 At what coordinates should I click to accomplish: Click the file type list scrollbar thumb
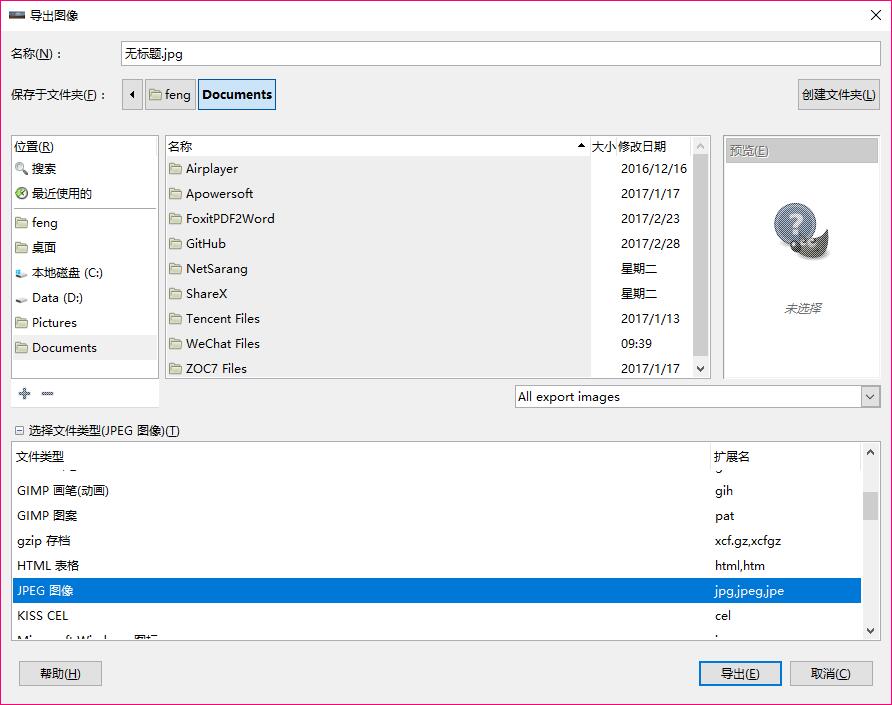coord(870,506)
